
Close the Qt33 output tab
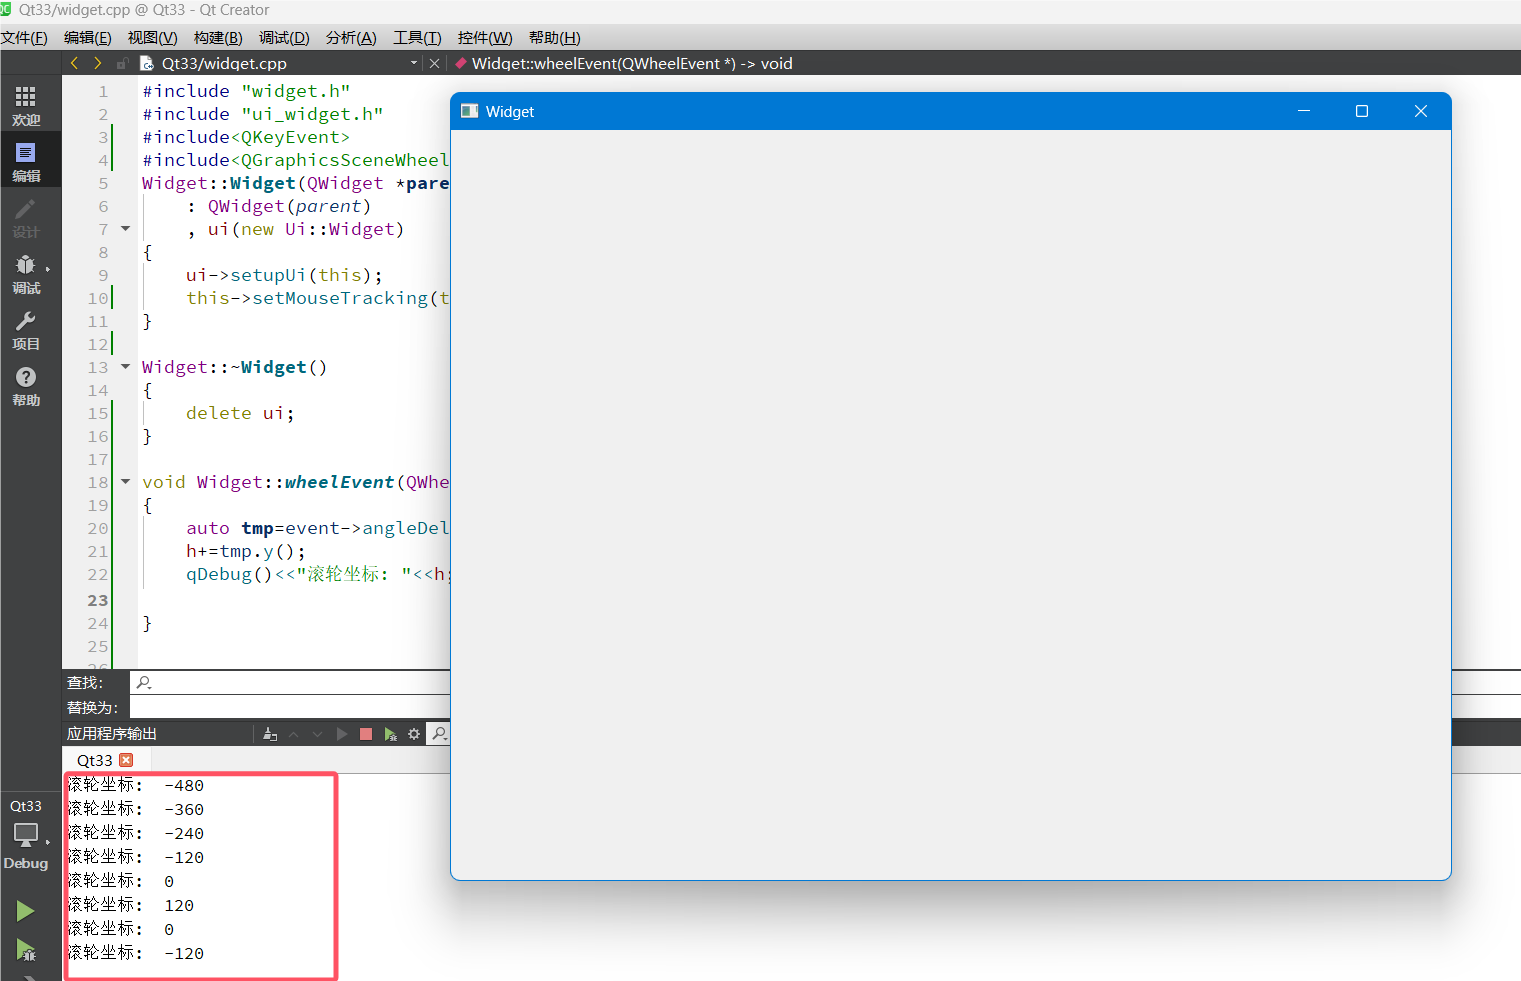click(x=126, y=760)
